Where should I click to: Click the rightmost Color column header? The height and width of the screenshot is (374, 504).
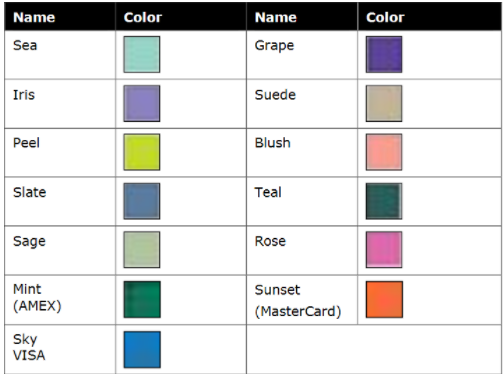point(385,17)
